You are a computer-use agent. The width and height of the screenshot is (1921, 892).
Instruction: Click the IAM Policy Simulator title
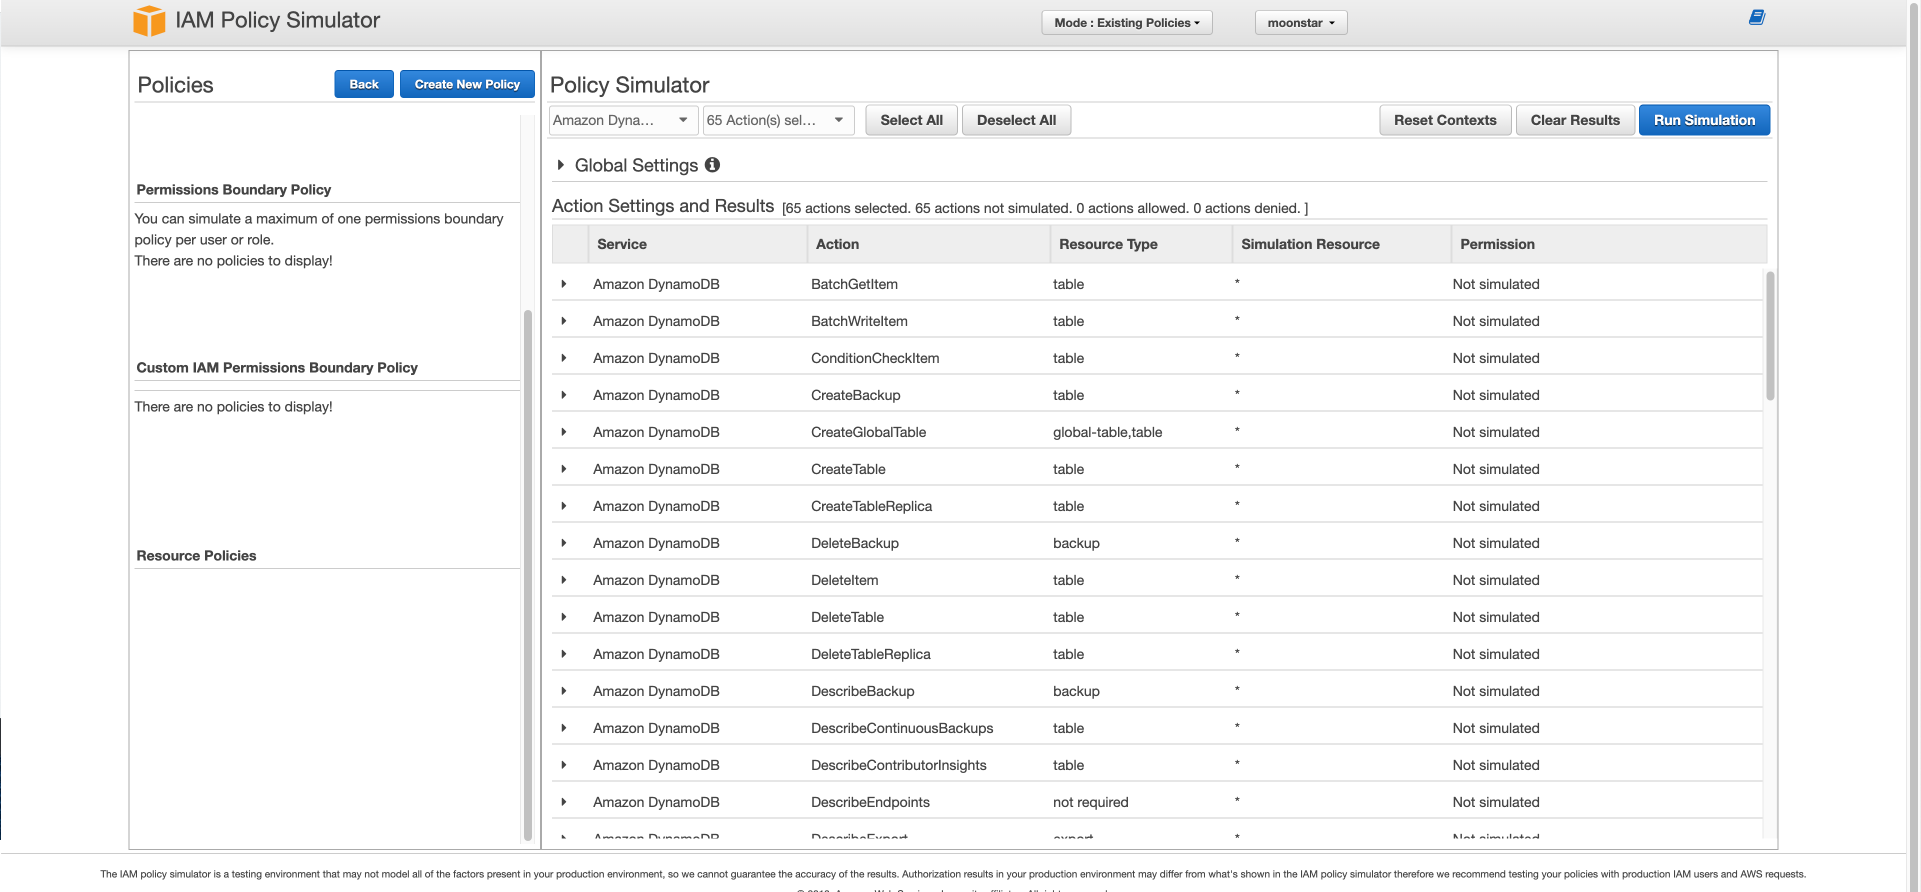coord(277,20)
